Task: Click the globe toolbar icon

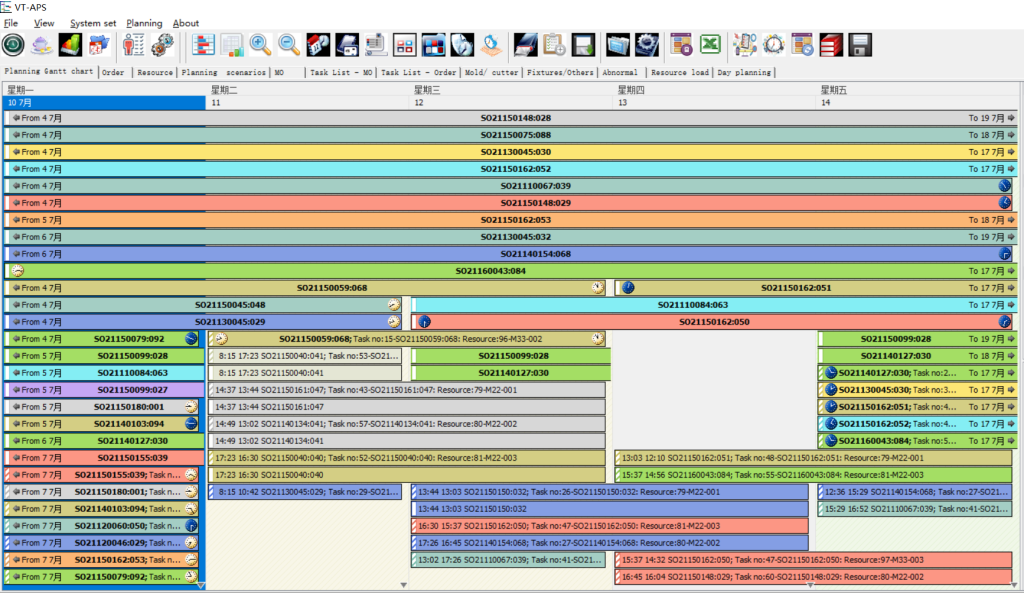Action: tap(463, 45)
